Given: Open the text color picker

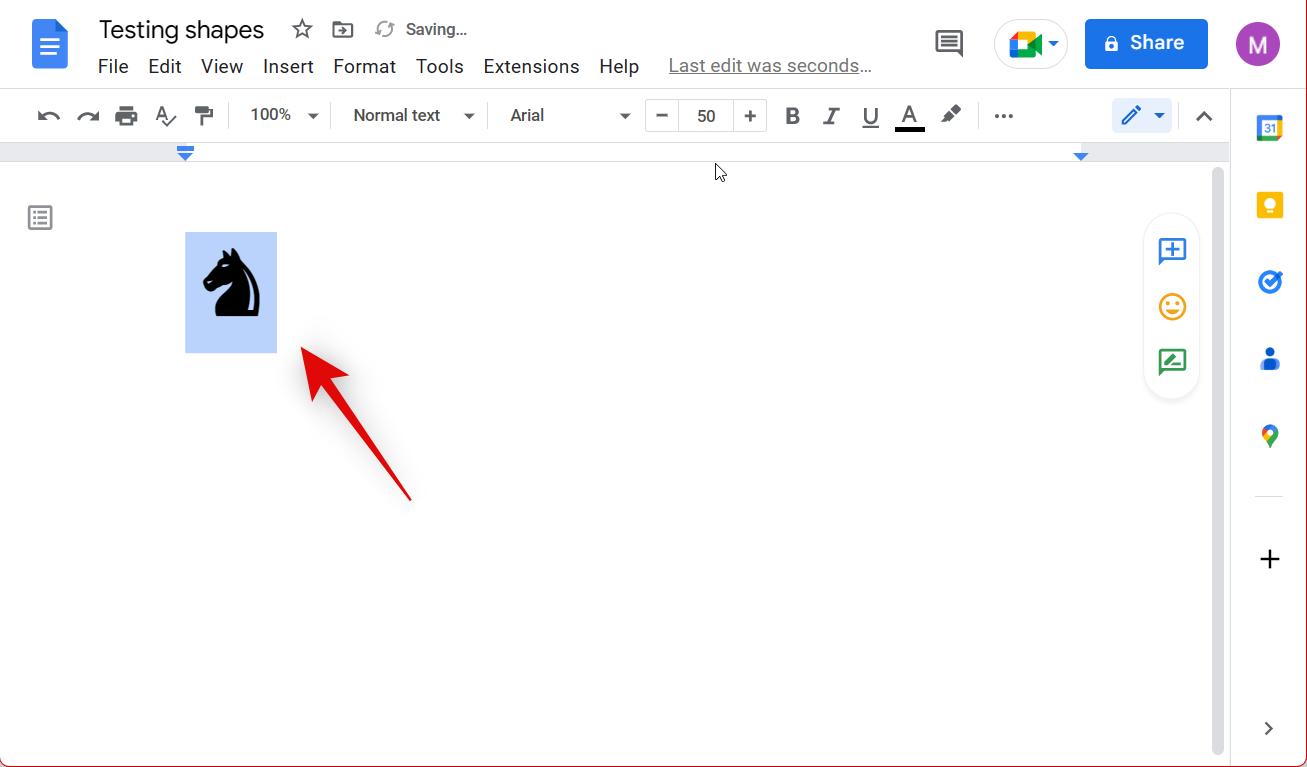Looking at the screenshot, I should pyautogui.click(x=909, y=116).
